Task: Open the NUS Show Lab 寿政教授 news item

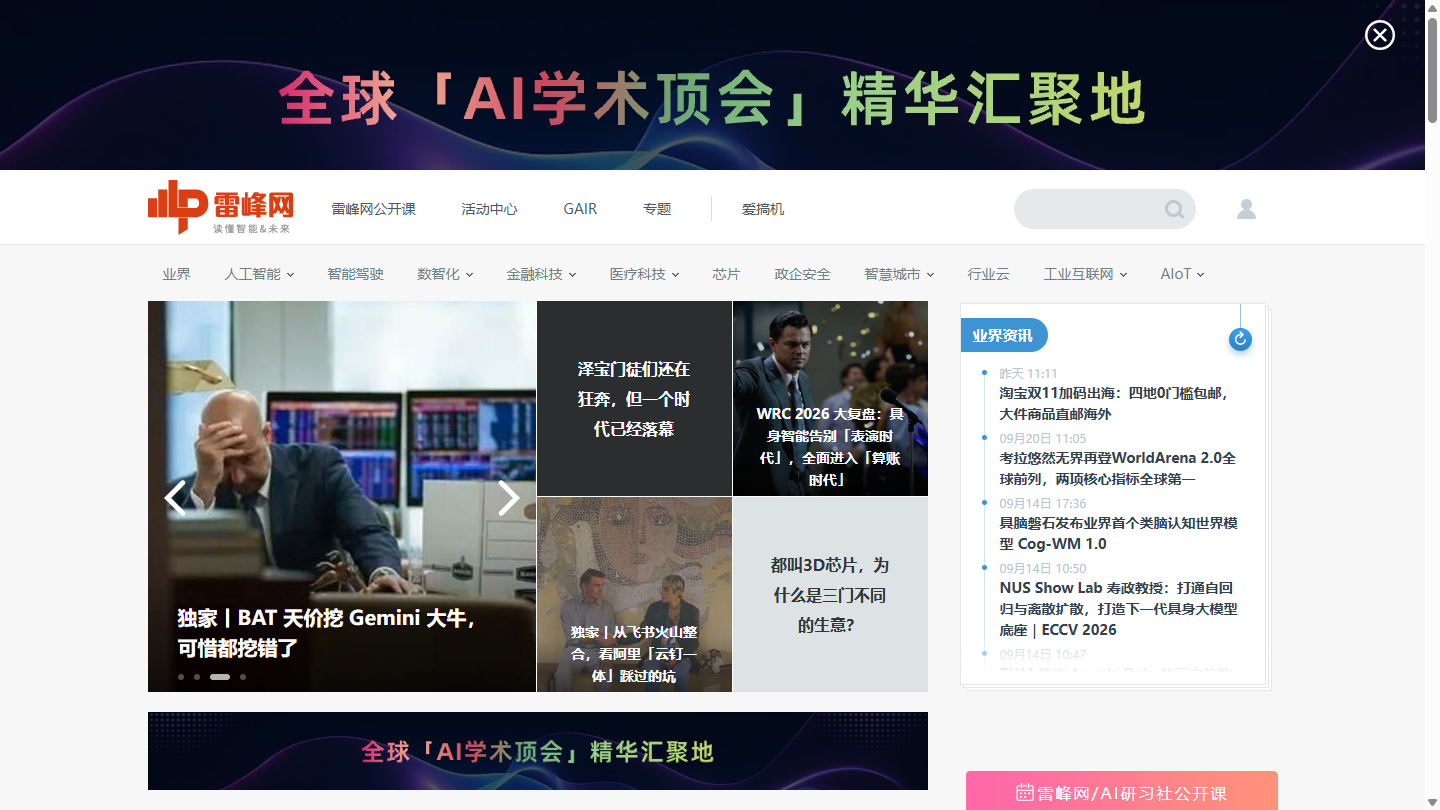Action: pyautogui.click(x=1118, y=608)
